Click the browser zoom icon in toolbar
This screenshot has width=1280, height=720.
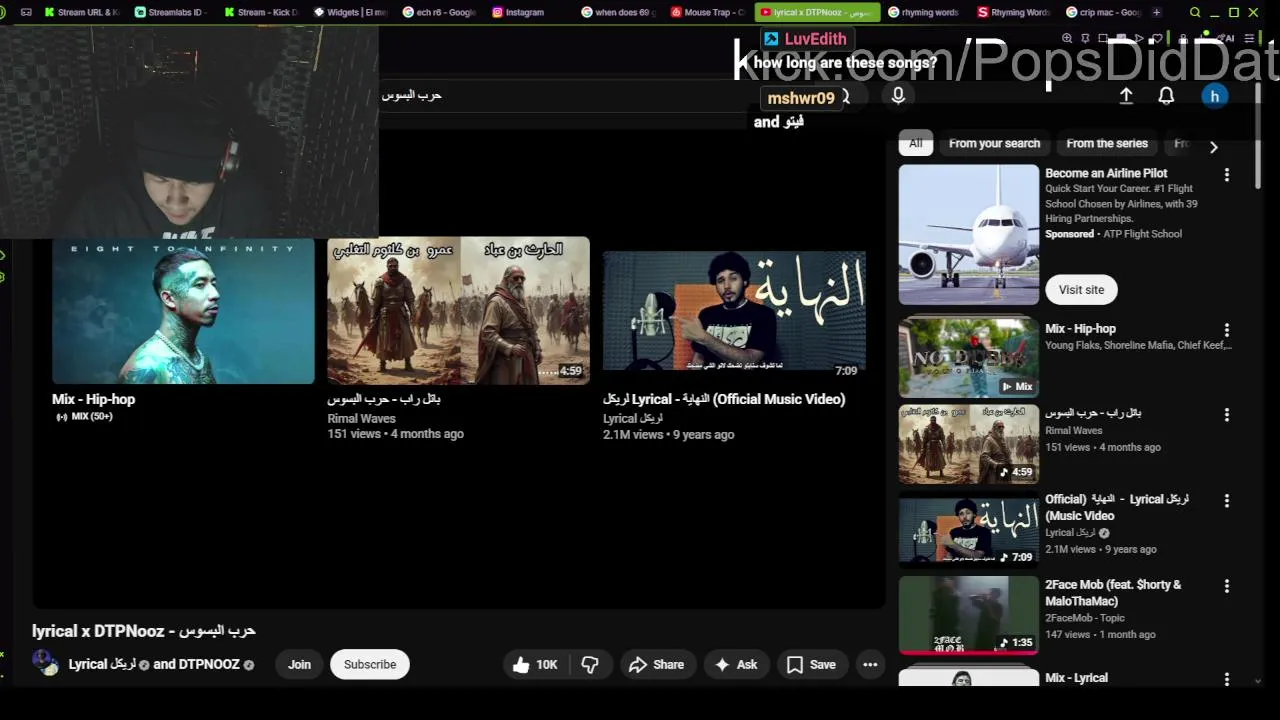click(1067, 38)
